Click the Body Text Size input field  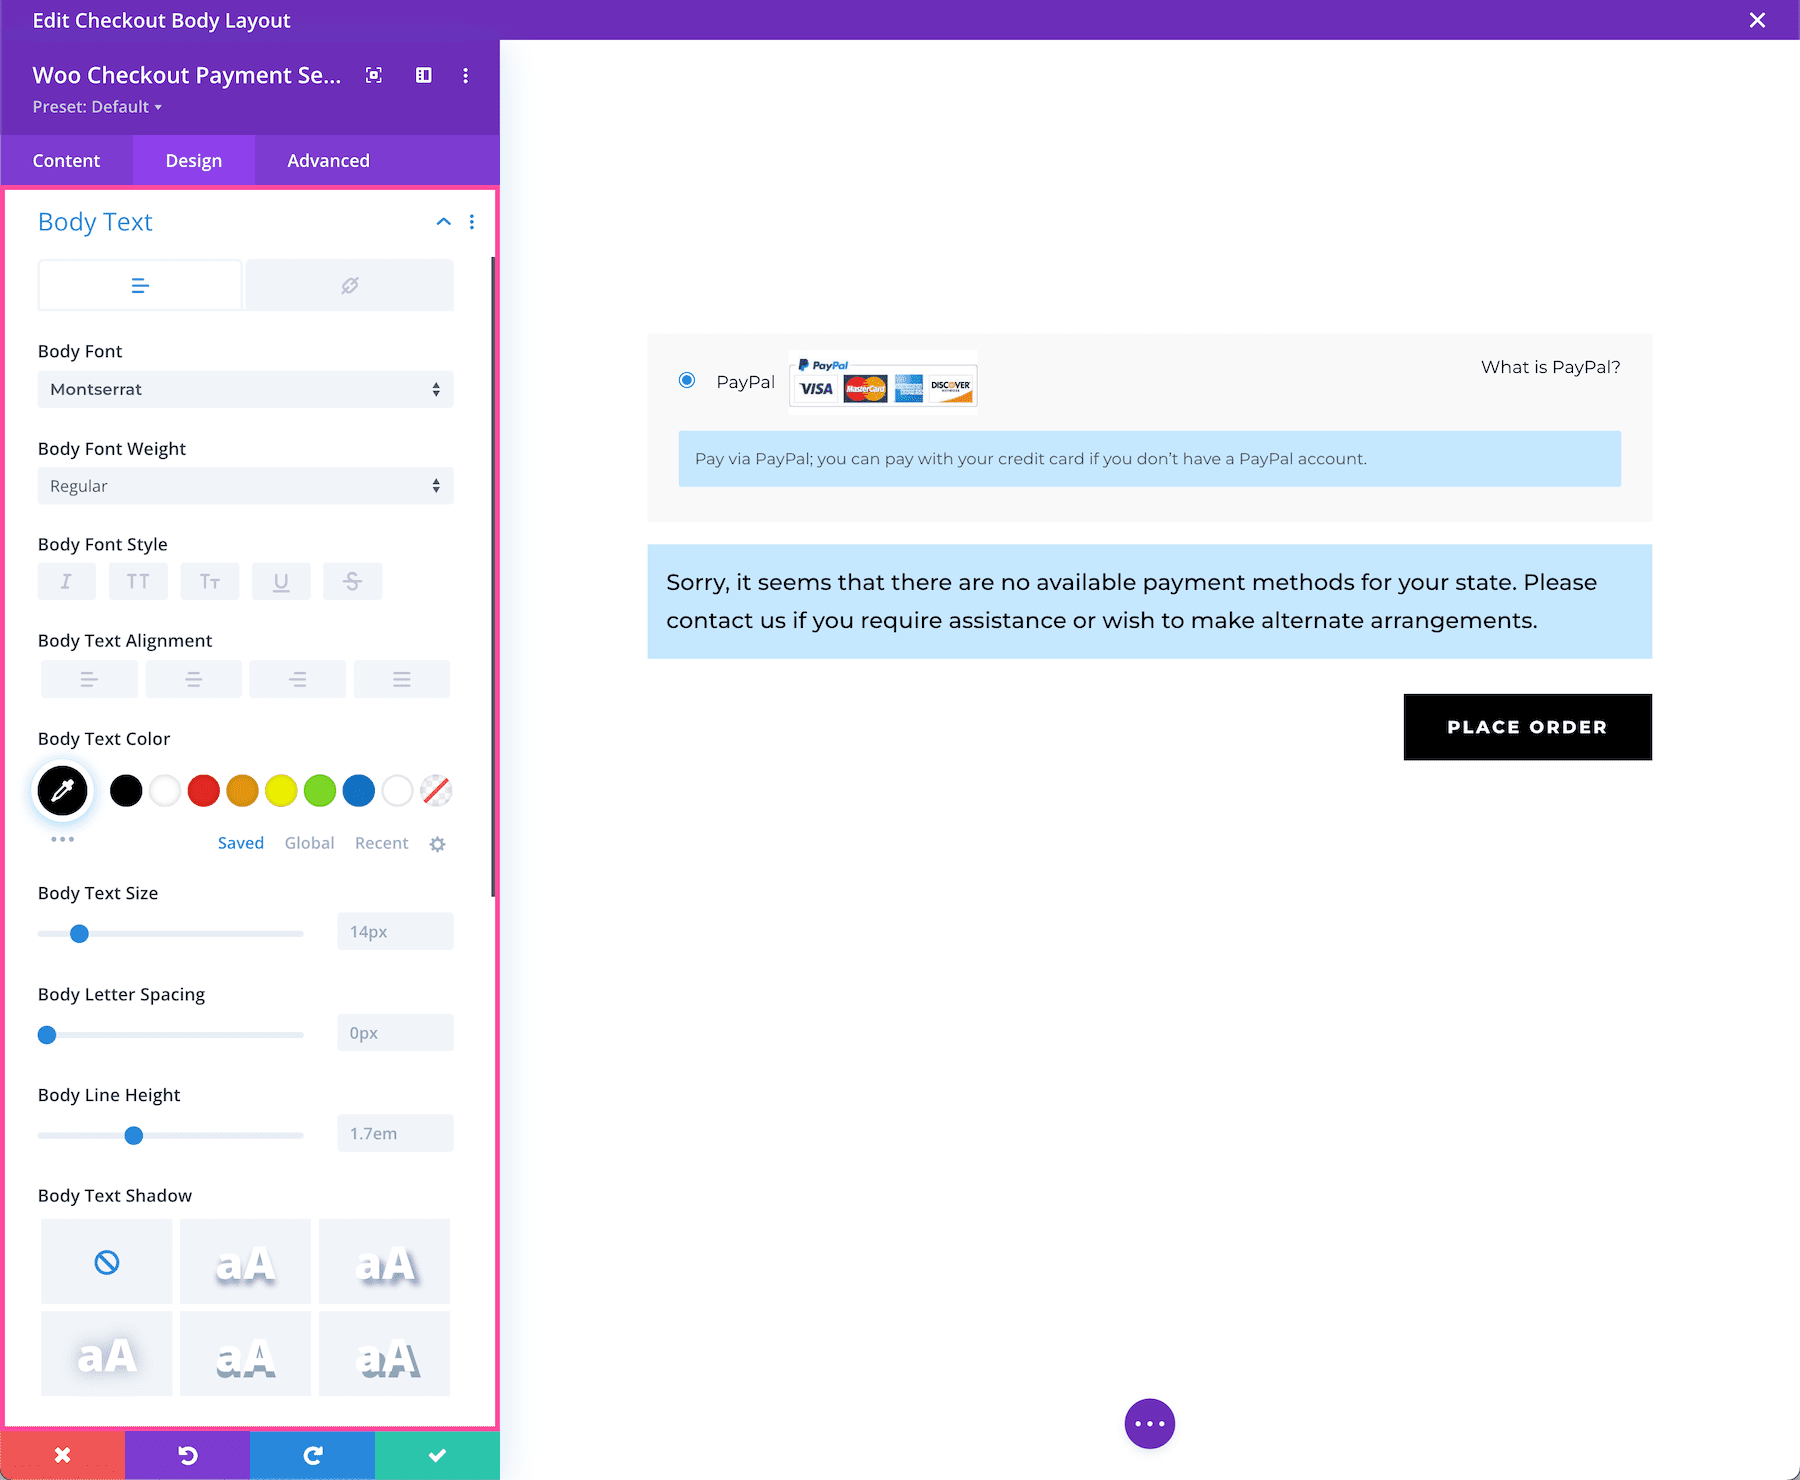[x=394, y=931]
